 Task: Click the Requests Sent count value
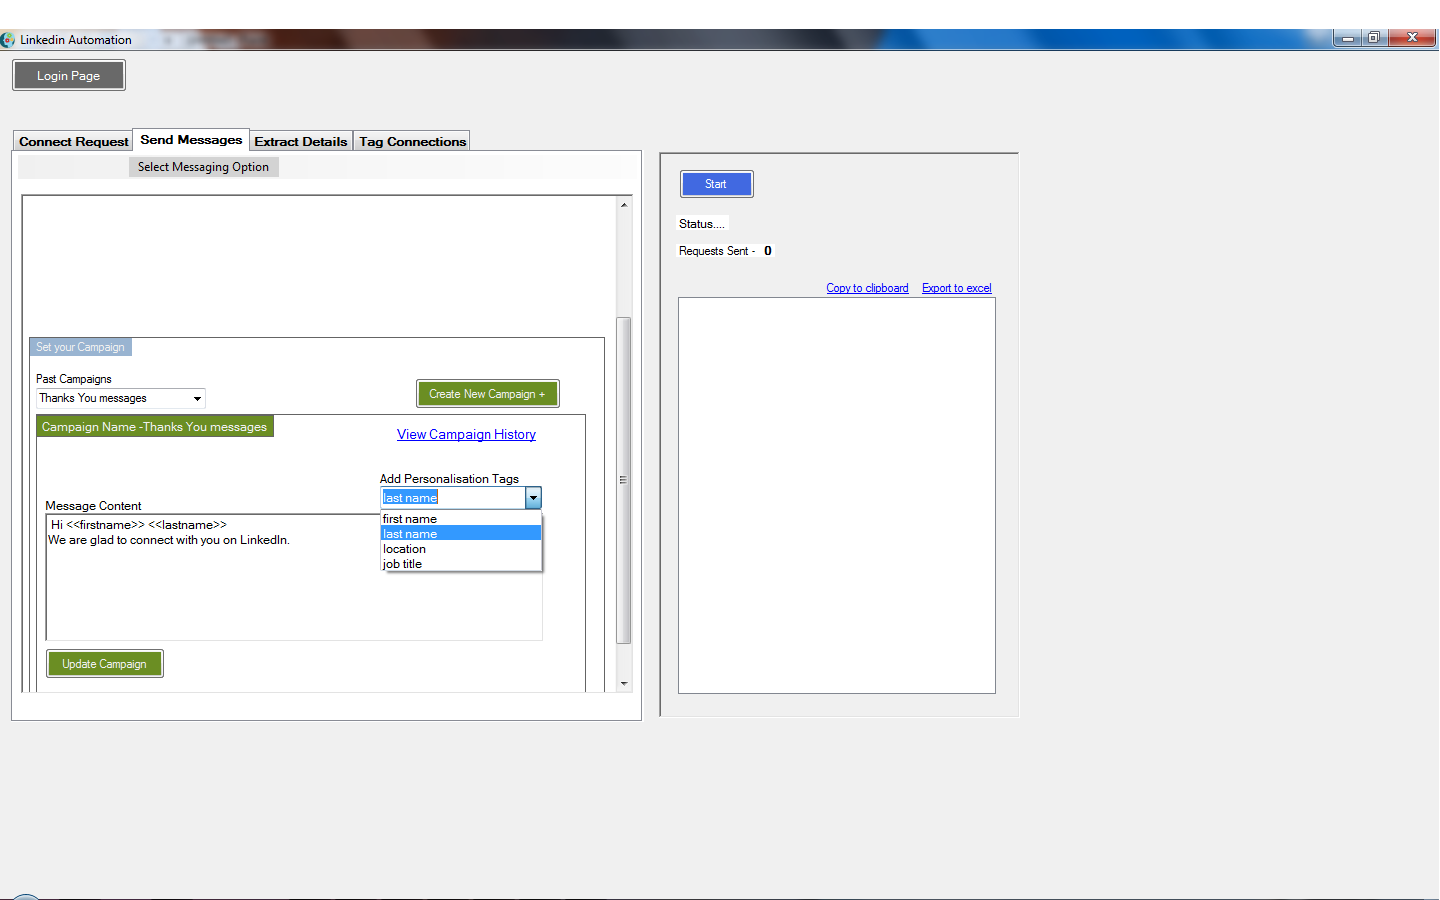768,251
